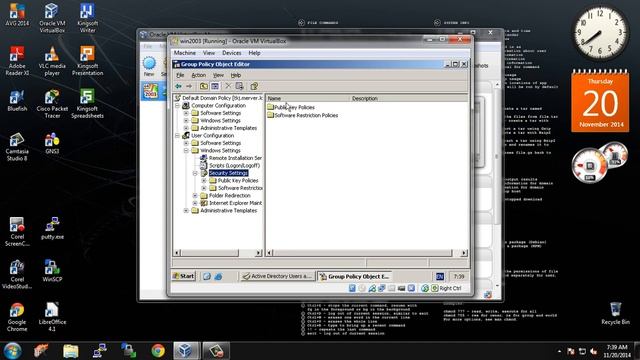Viewport: 640px width, 360px height.
Task: Expand Administrative Templates under Computer Configuration
Action: (186, 128)
